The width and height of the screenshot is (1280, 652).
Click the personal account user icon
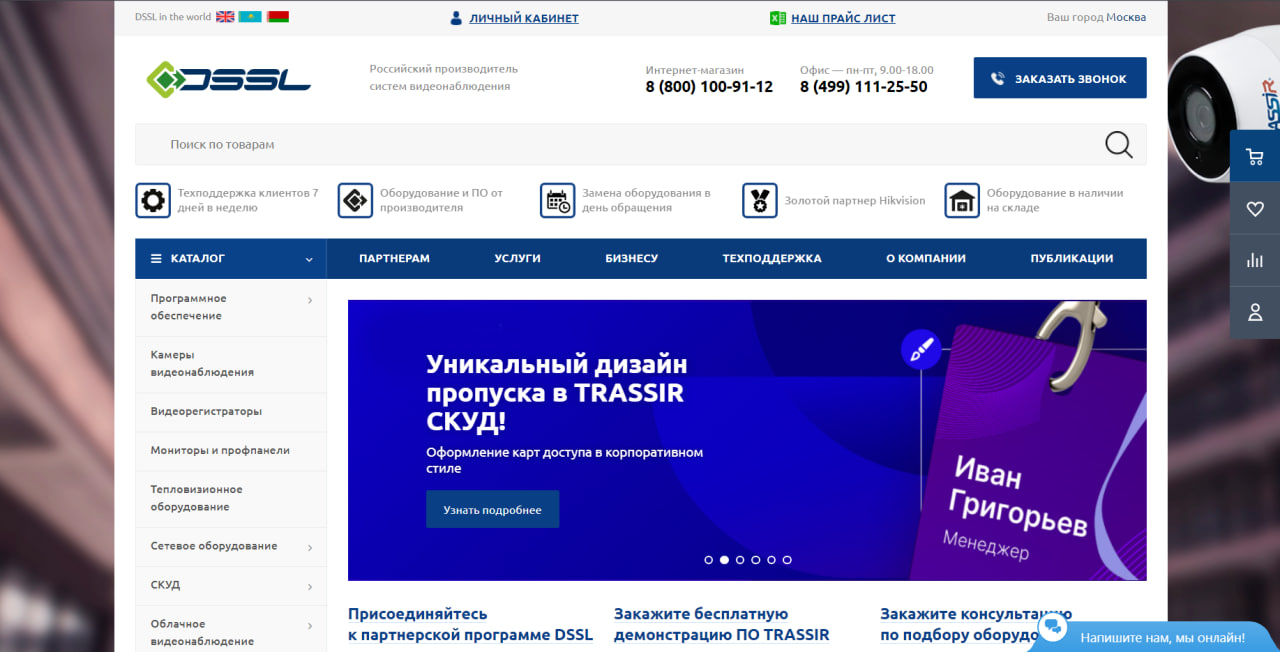click(x=456, y=18)
